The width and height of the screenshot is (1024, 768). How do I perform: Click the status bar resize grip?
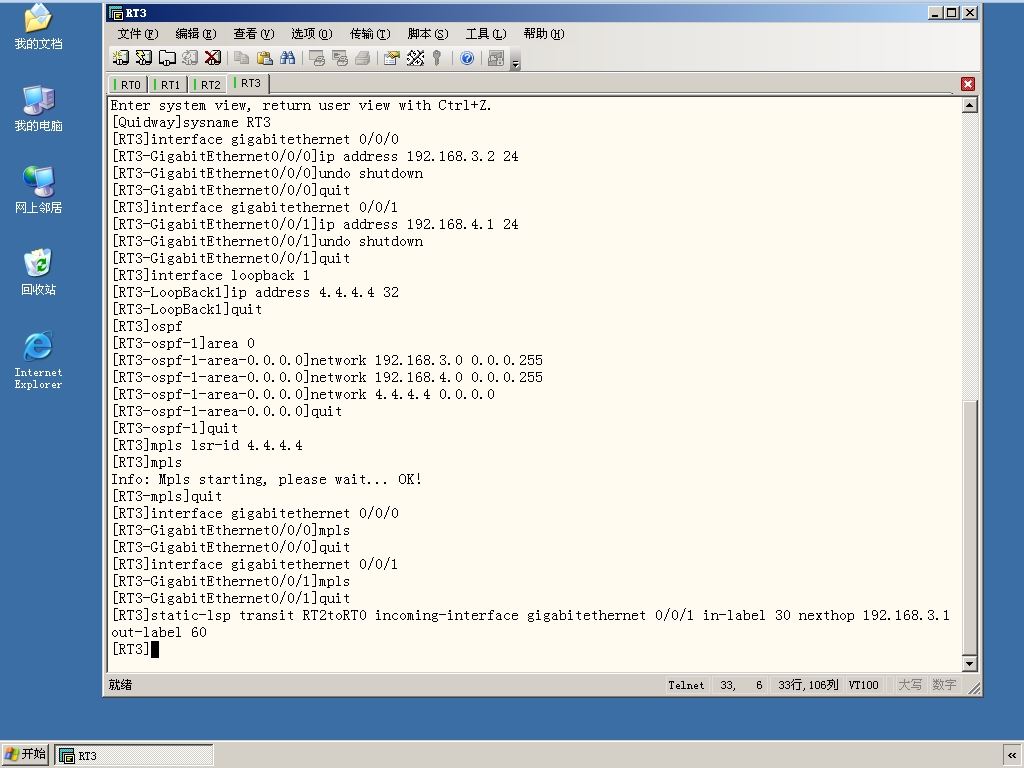pos(974,688)
